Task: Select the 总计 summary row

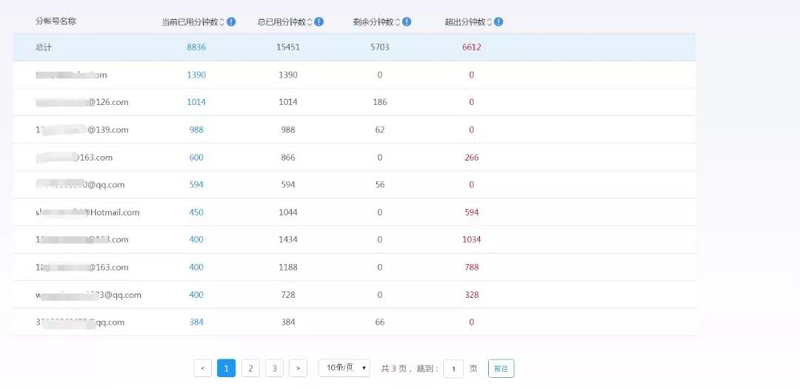Action: point(354,47)
